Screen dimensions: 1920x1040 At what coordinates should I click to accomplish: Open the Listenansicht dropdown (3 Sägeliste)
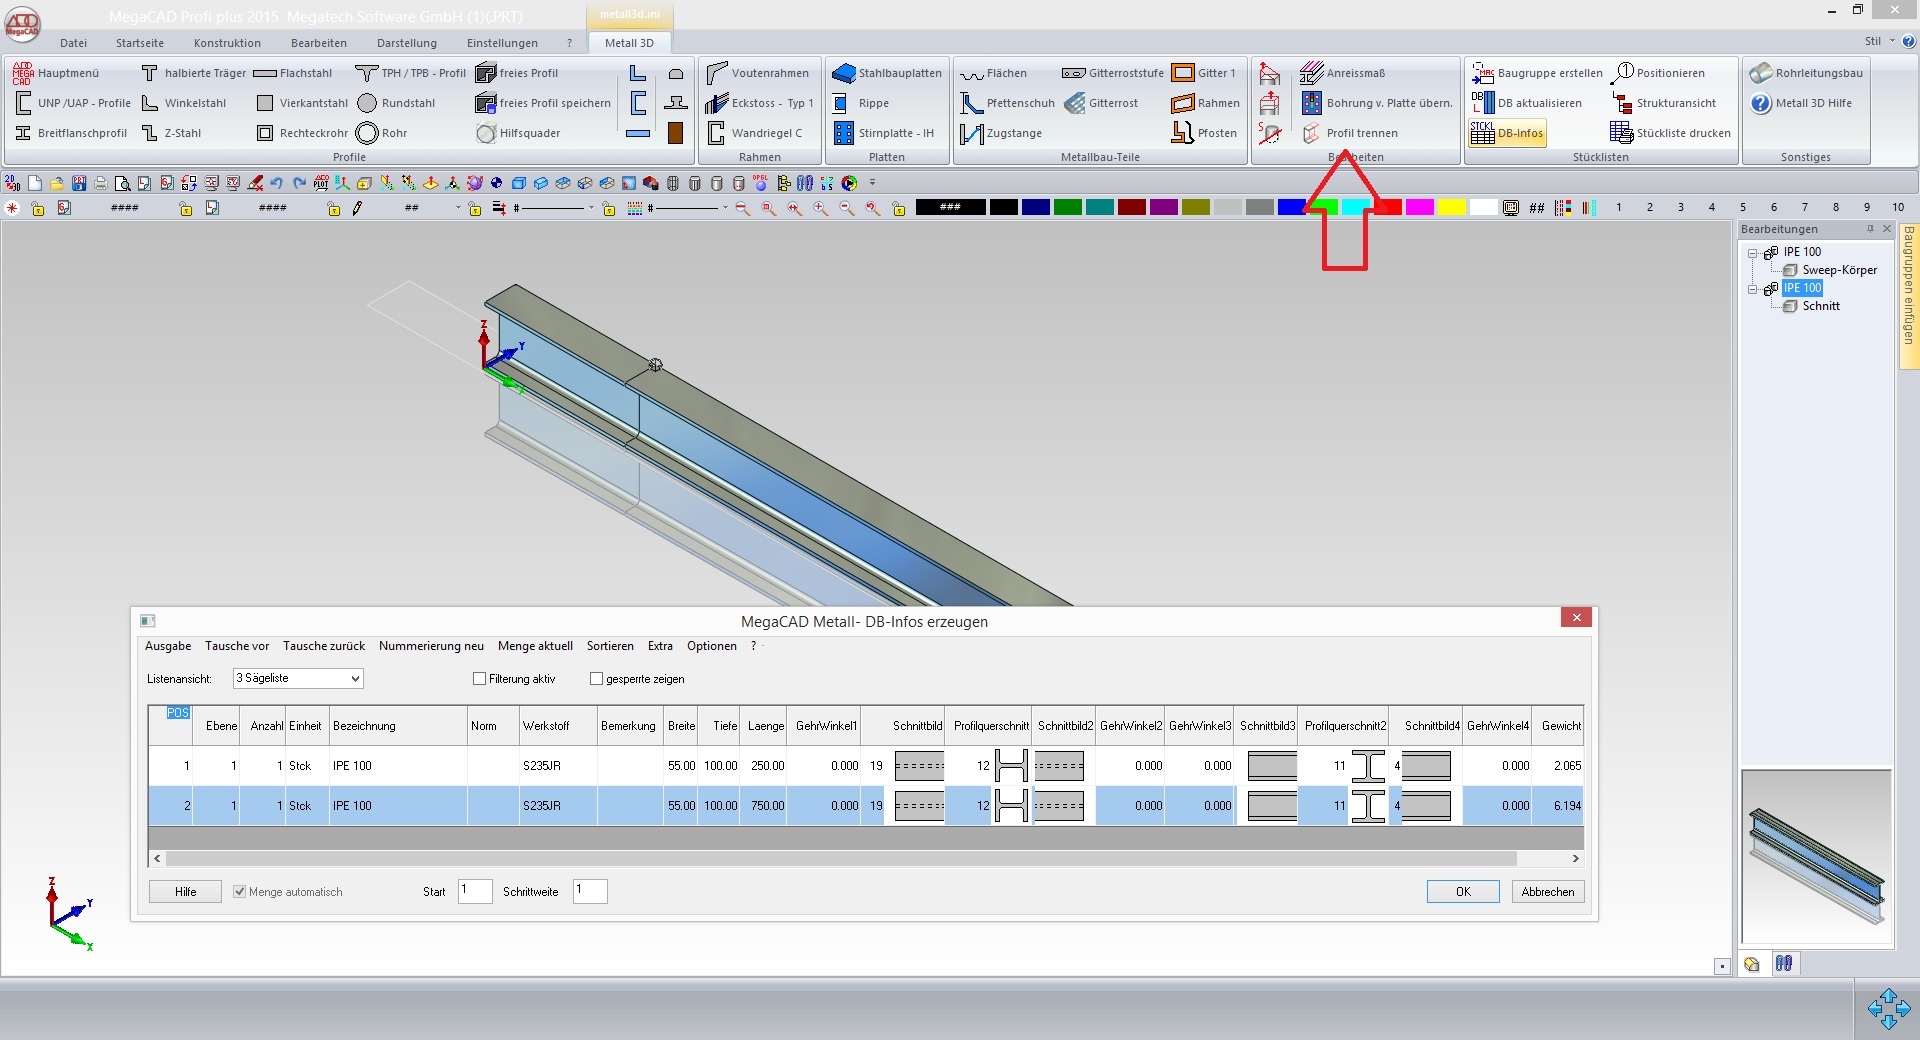[298, 678]
